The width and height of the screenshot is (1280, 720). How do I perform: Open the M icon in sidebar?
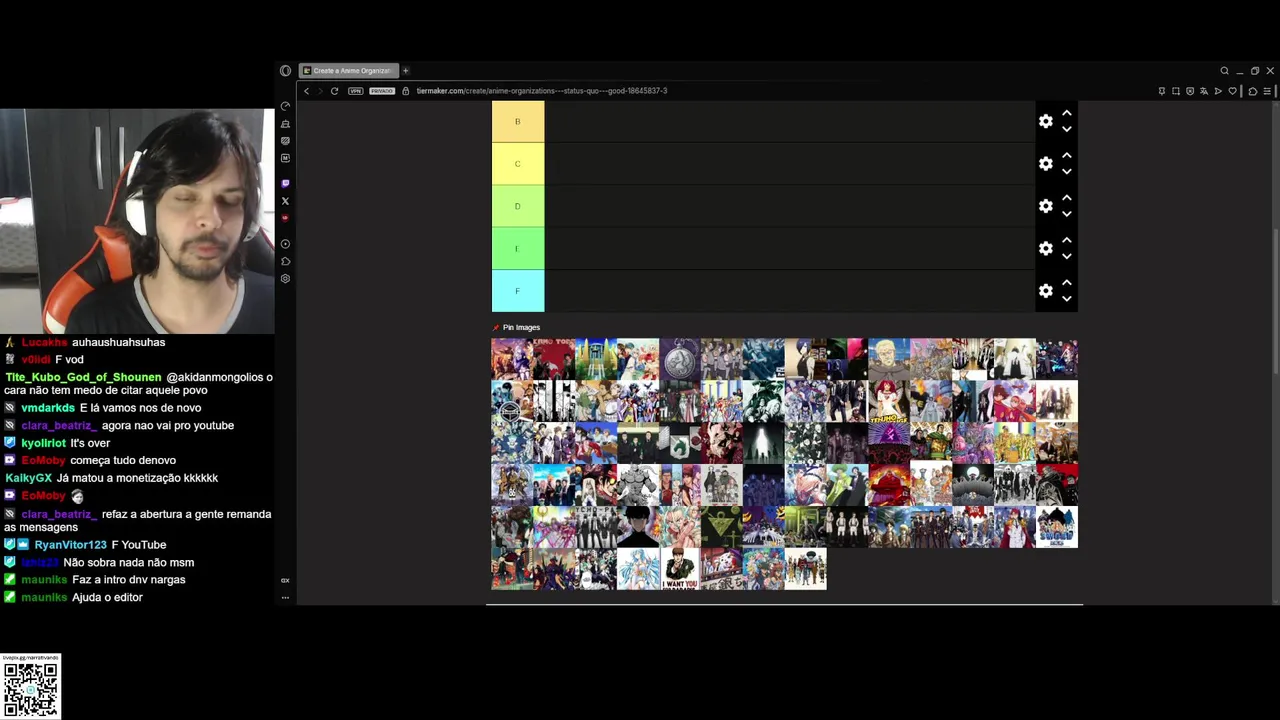point(285,158)
